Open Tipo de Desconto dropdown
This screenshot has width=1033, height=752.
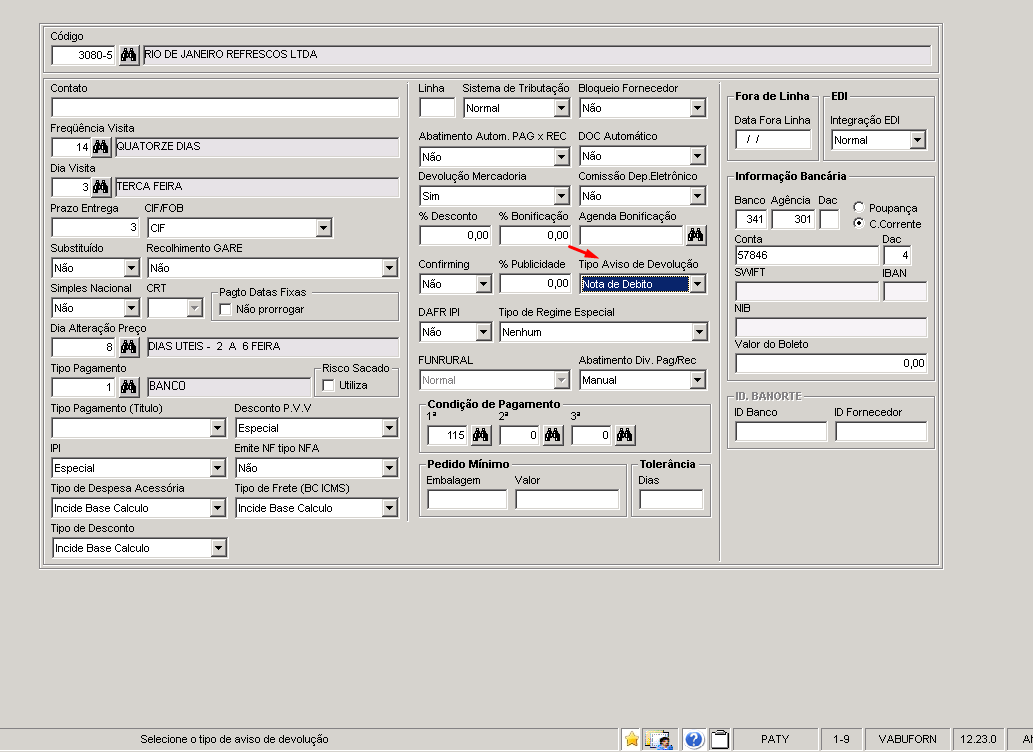[218, 548]
